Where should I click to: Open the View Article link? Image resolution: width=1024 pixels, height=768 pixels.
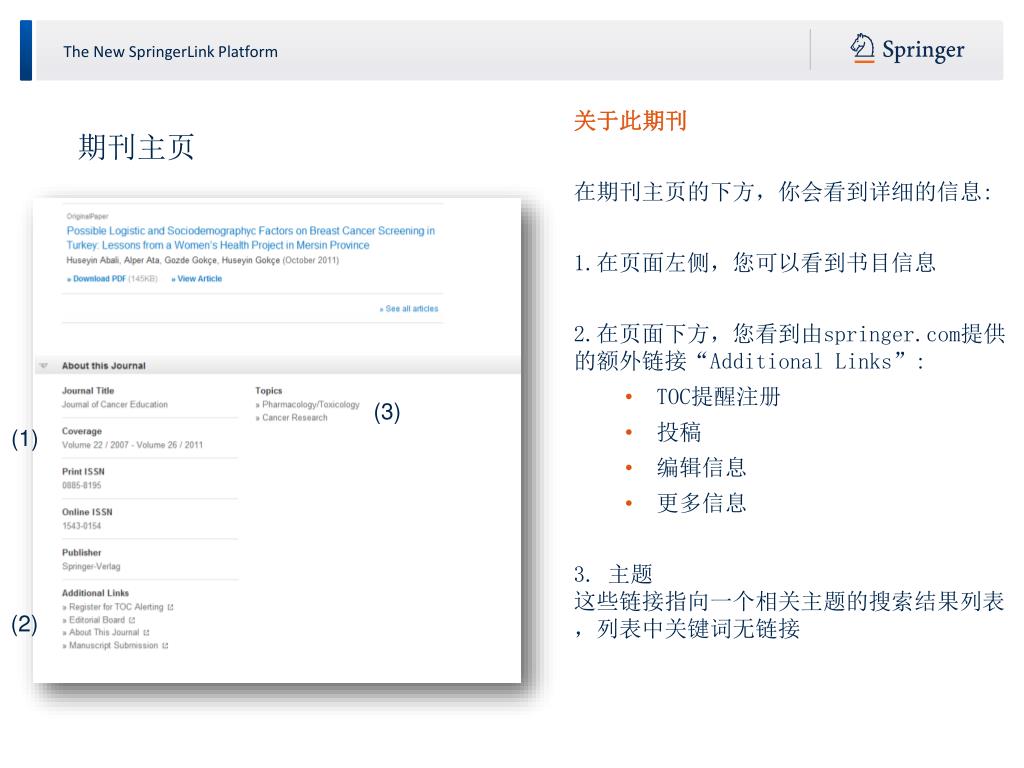(197, 279)
